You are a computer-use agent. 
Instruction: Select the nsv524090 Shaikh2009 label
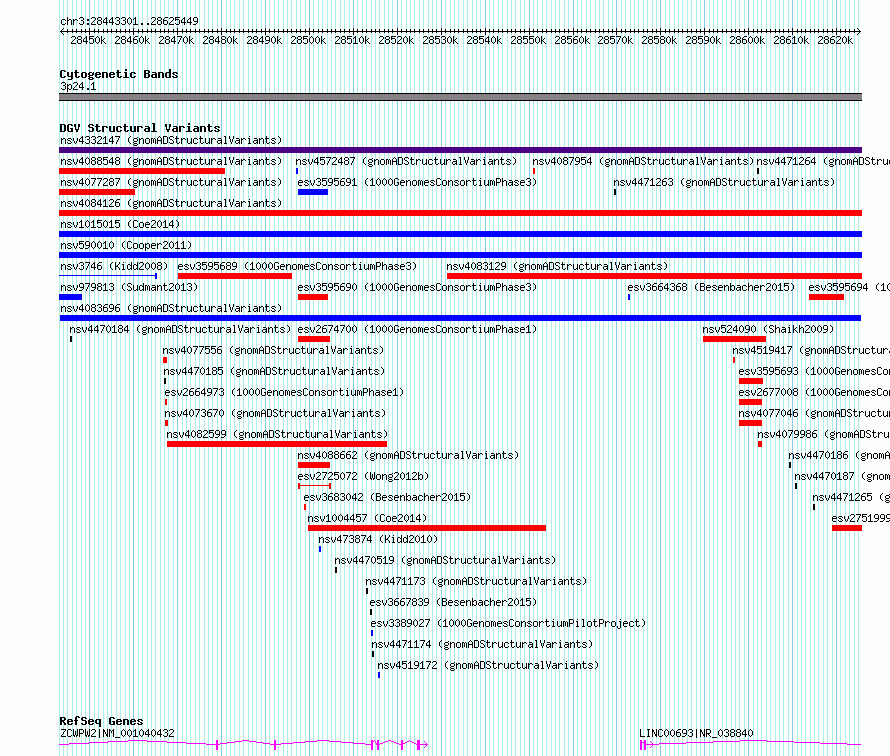point(768,329)
